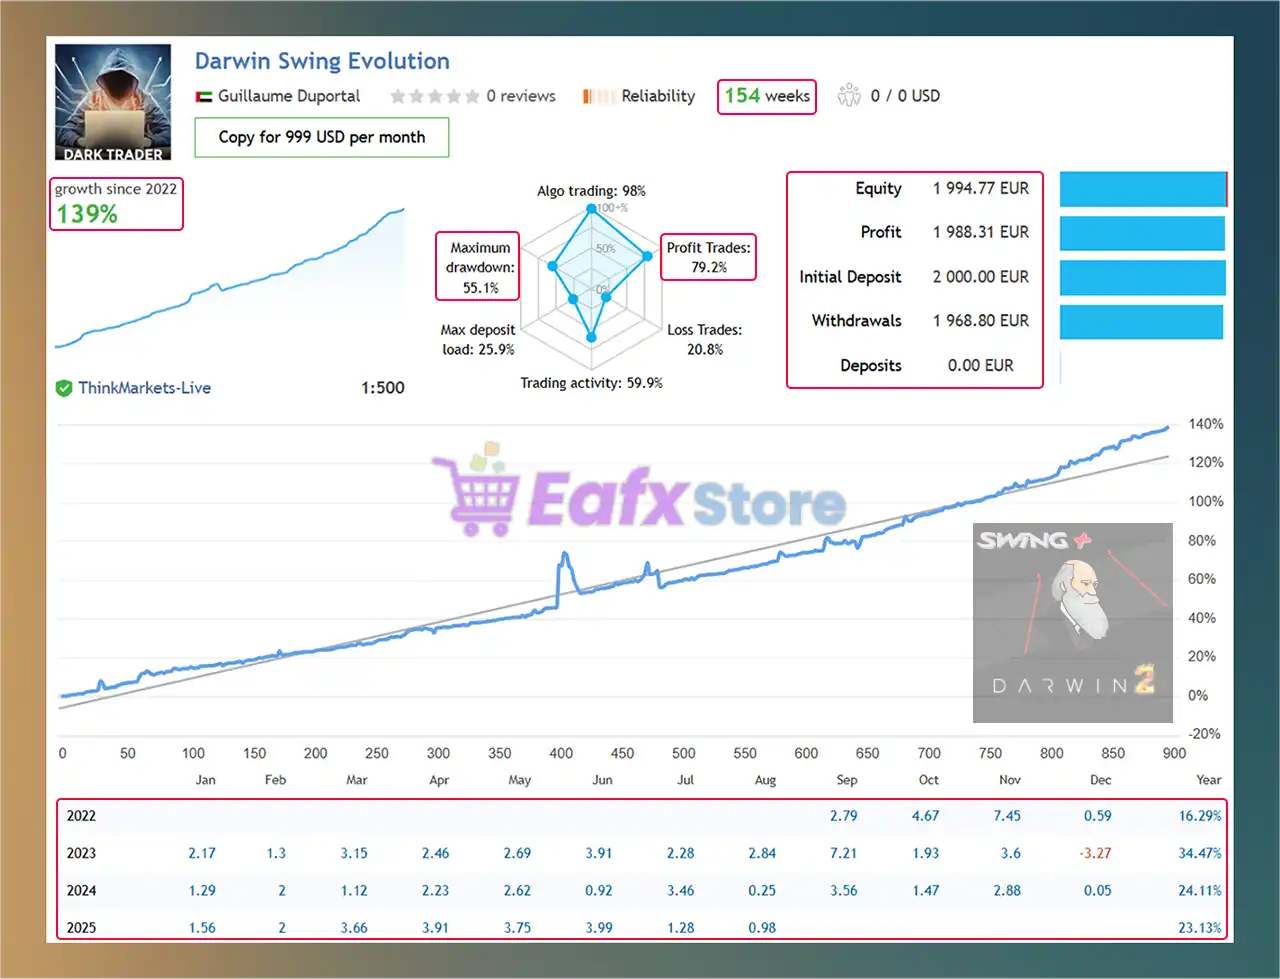Click the Sep month column header
Image resolution: width=1280 pixels, height=979 pixels.
(847, 780)
